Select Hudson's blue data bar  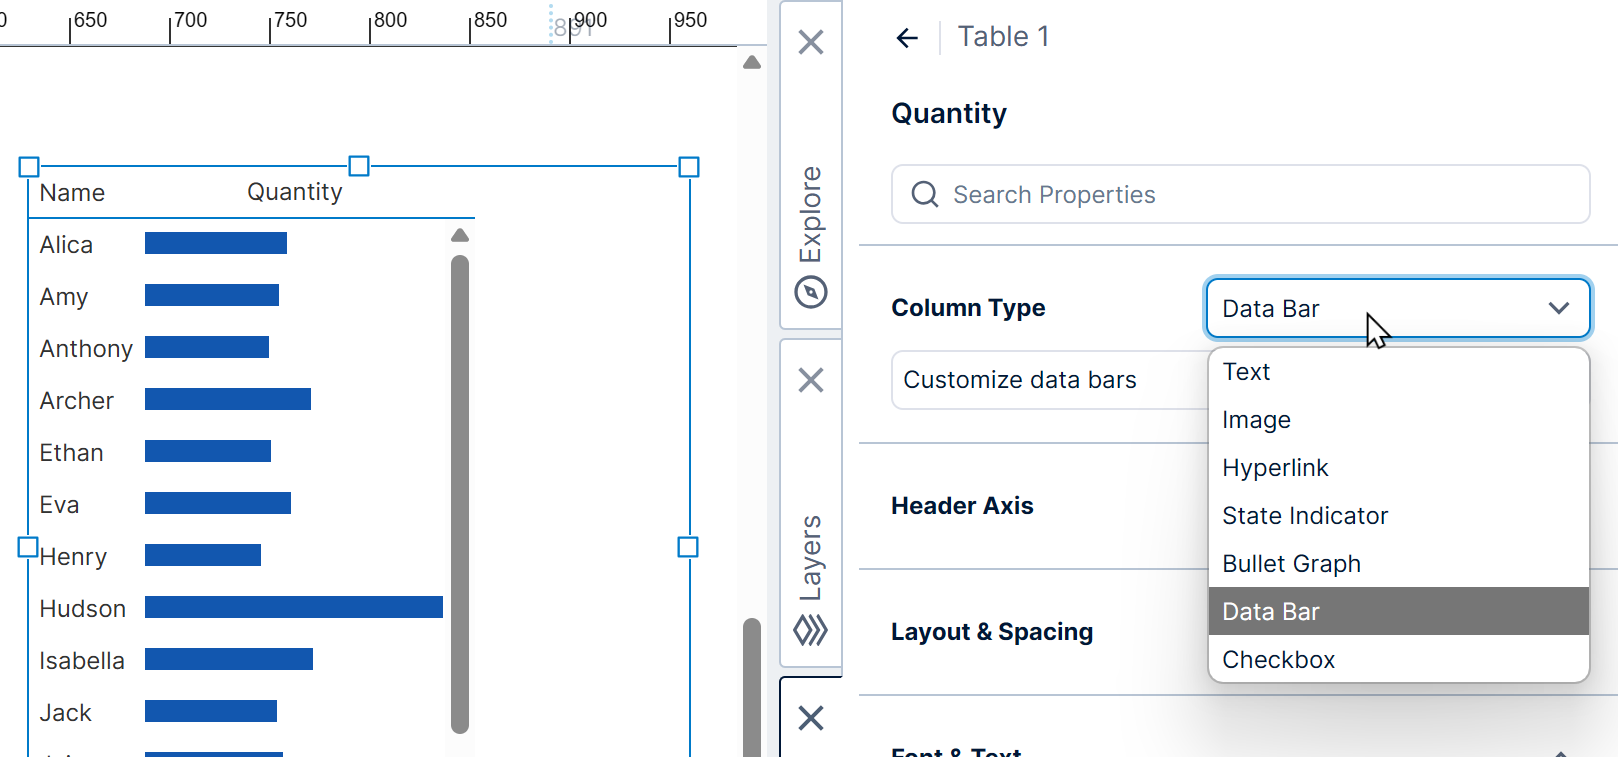293,607
